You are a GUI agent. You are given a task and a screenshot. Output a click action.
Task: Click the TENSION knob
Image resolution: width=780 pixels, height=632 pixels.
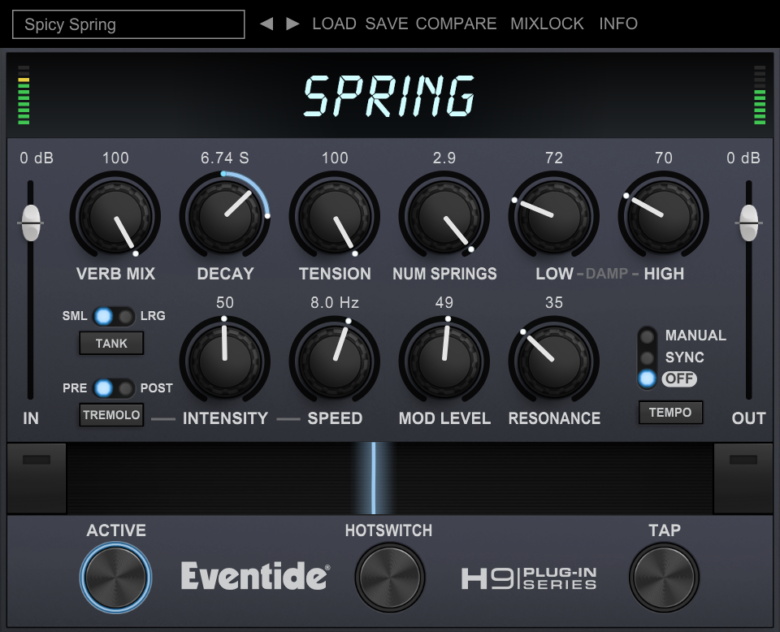coord(334,216)
